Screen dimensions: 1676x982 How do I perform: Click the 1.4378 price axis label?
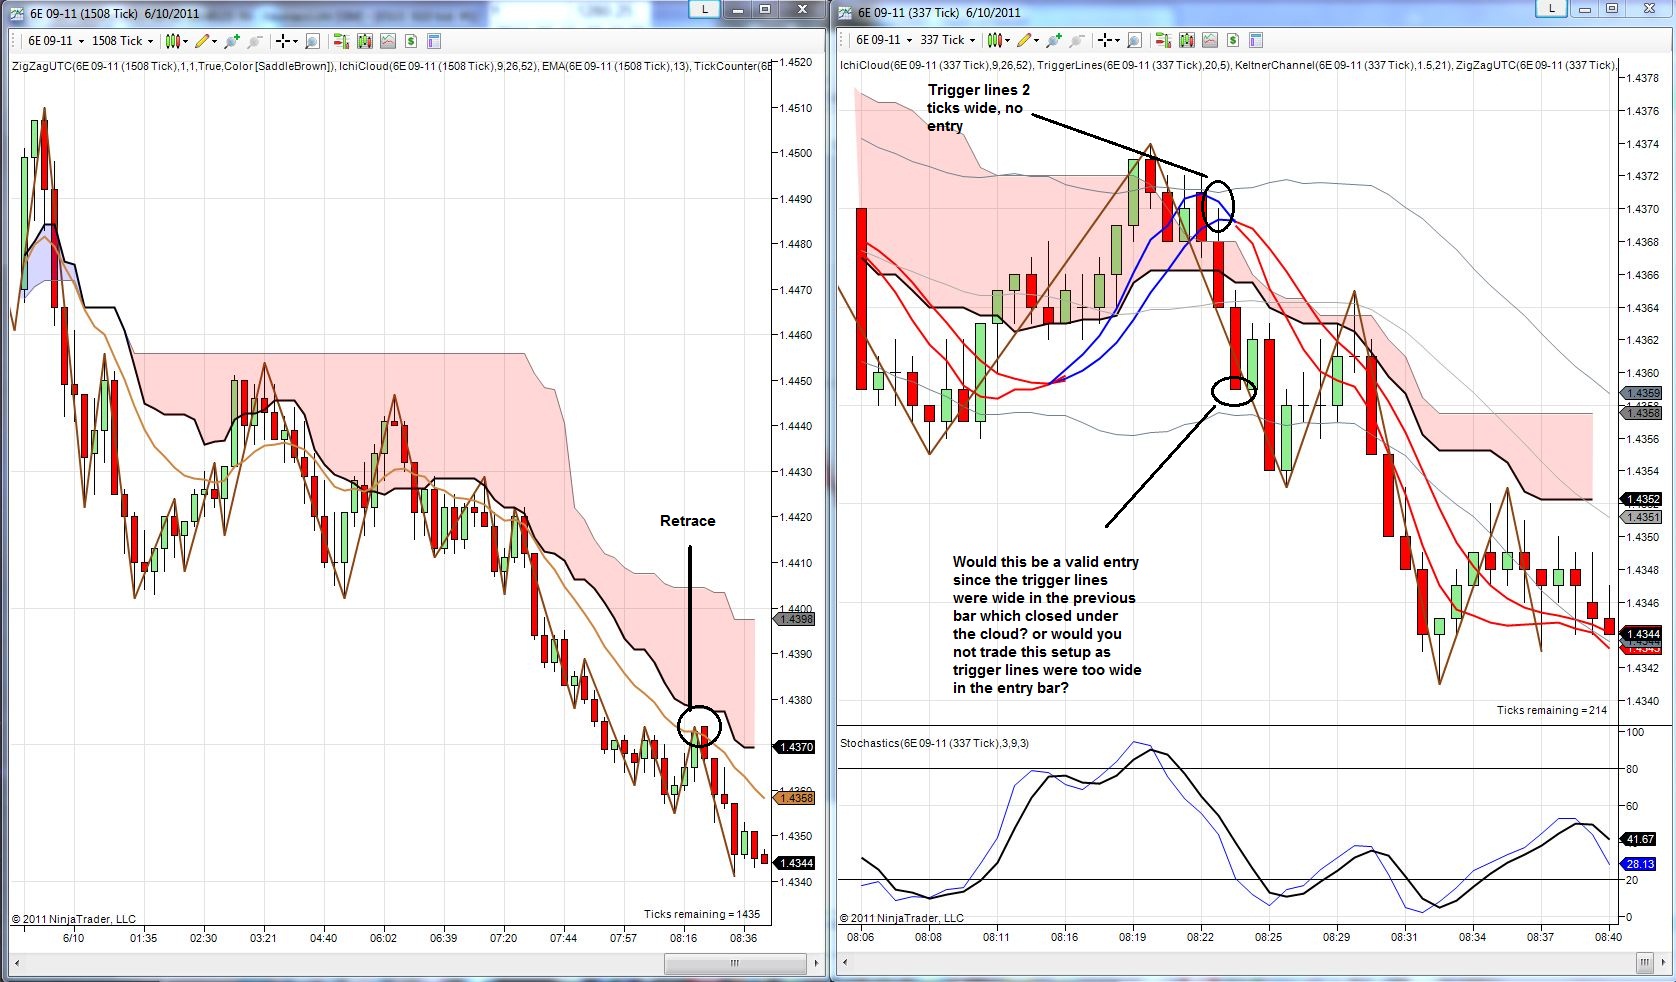(x=1642, y=78)
